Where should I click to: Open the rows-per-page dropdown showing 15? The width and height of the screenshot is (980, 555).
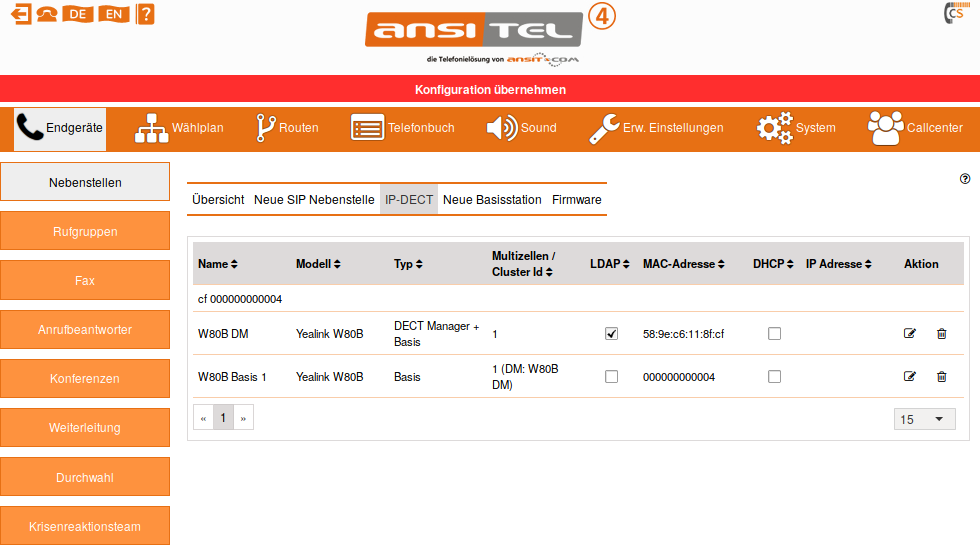tap(924, 419)
